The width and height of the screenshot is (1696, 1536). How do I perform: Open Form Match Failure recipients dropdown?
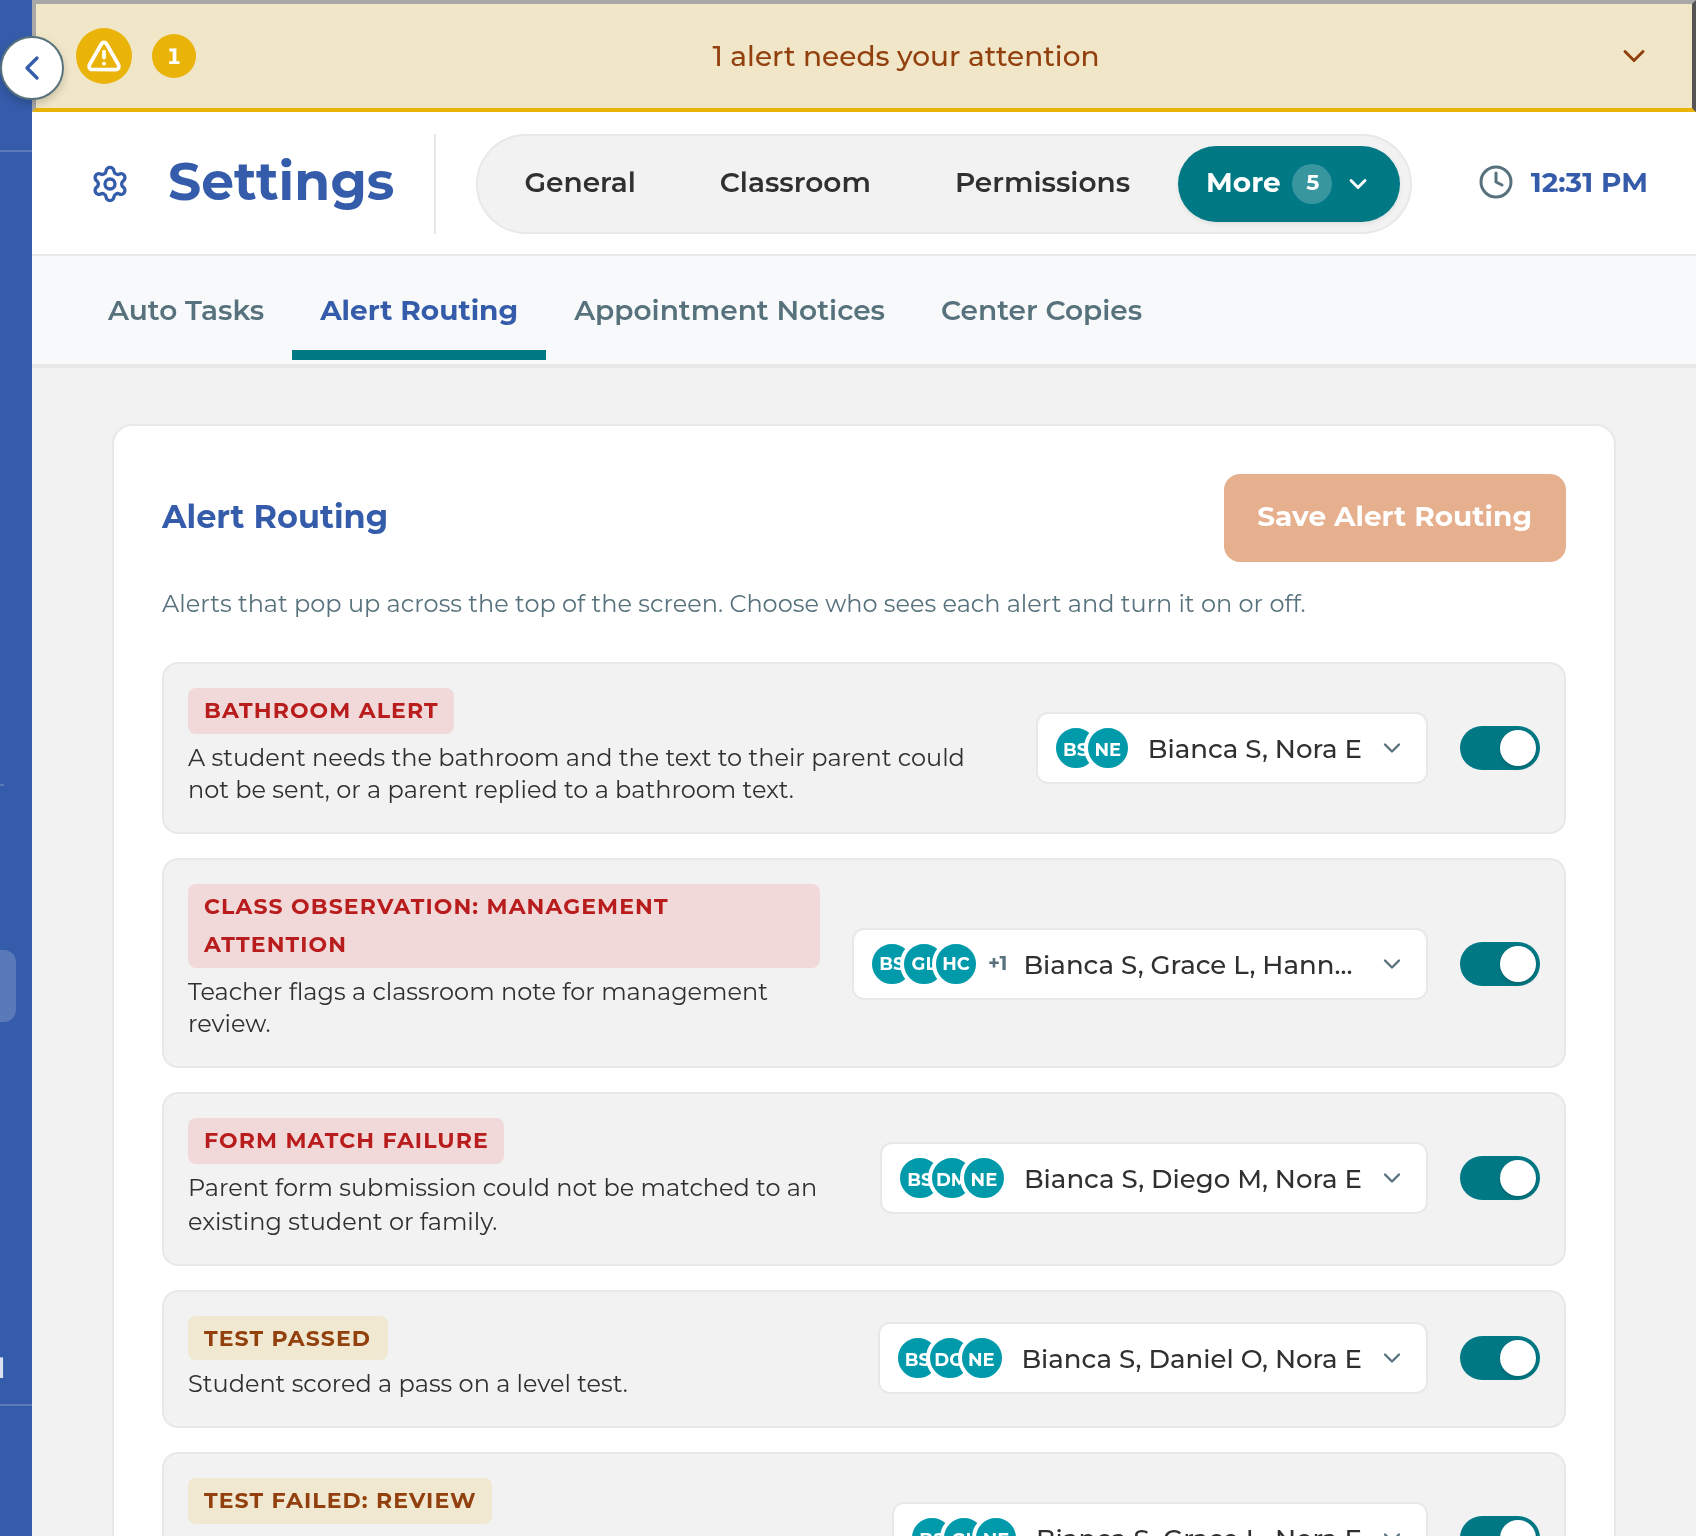(x=1153, y=1178)
